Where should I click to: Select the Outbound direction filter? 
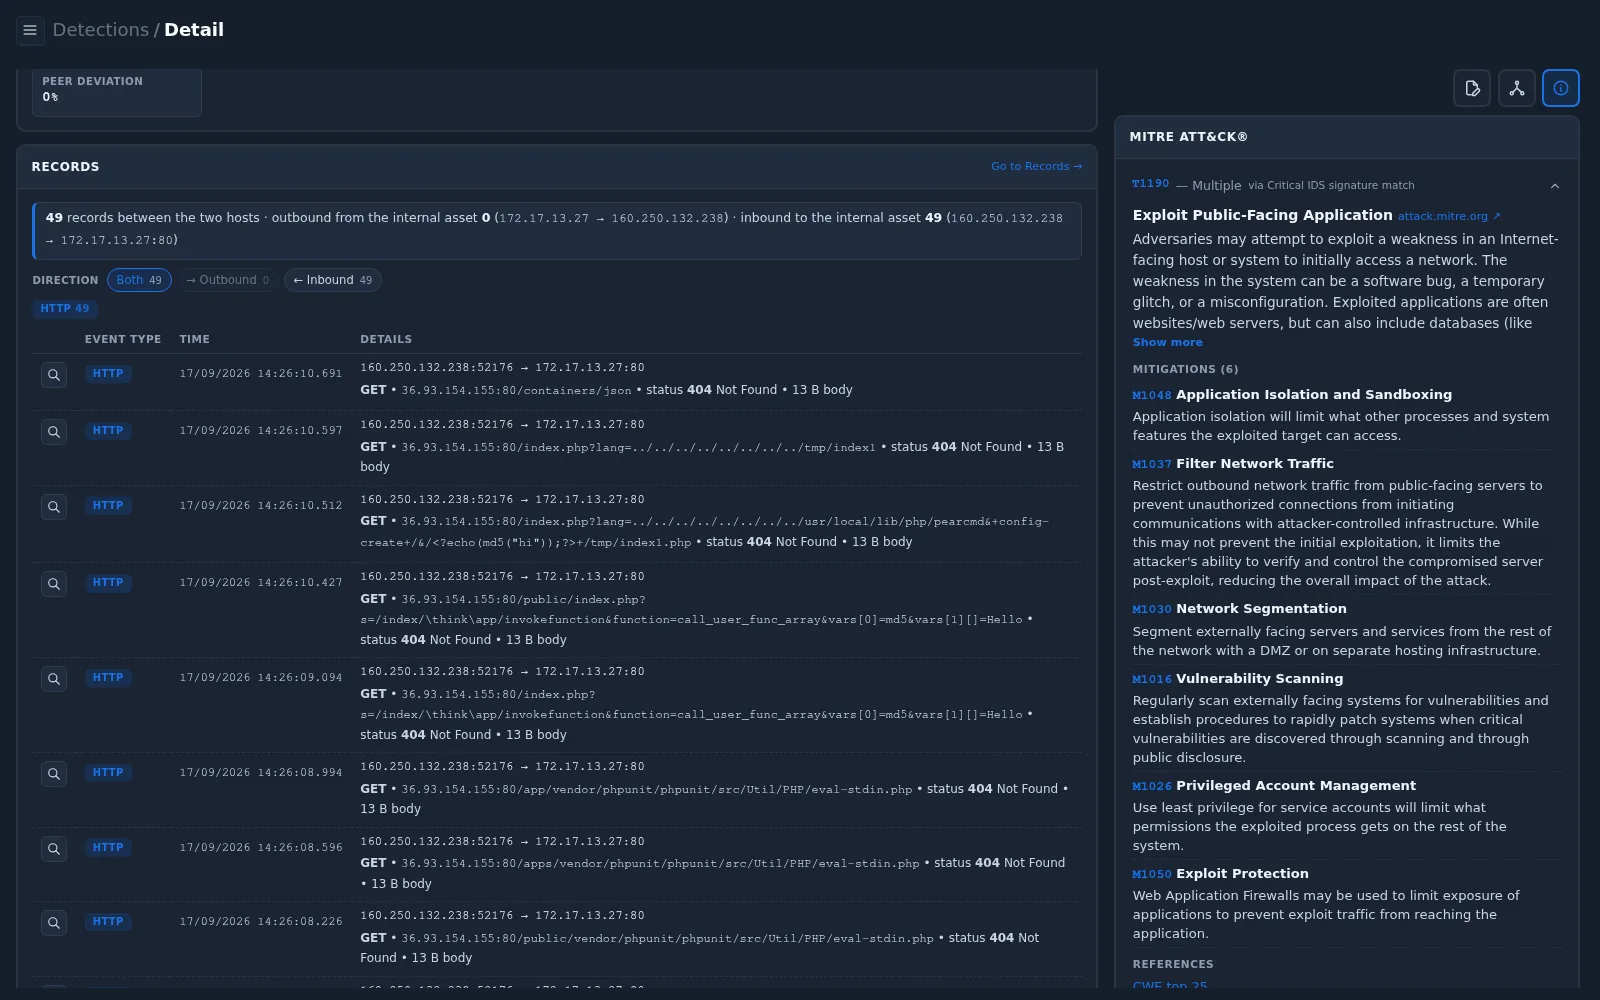point(227,280)
